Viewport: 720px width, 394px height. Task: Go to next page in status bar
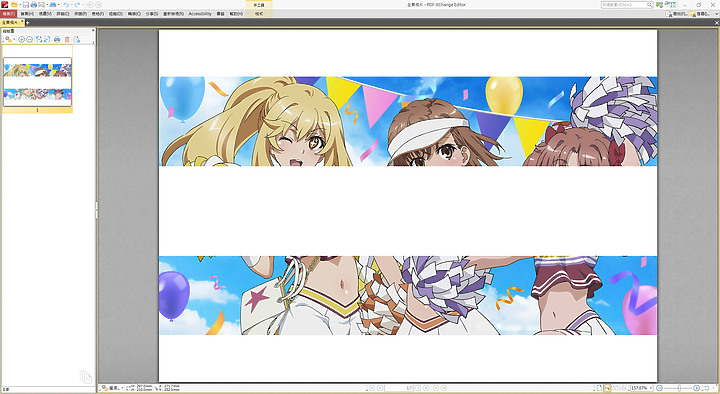click(418, 388)
